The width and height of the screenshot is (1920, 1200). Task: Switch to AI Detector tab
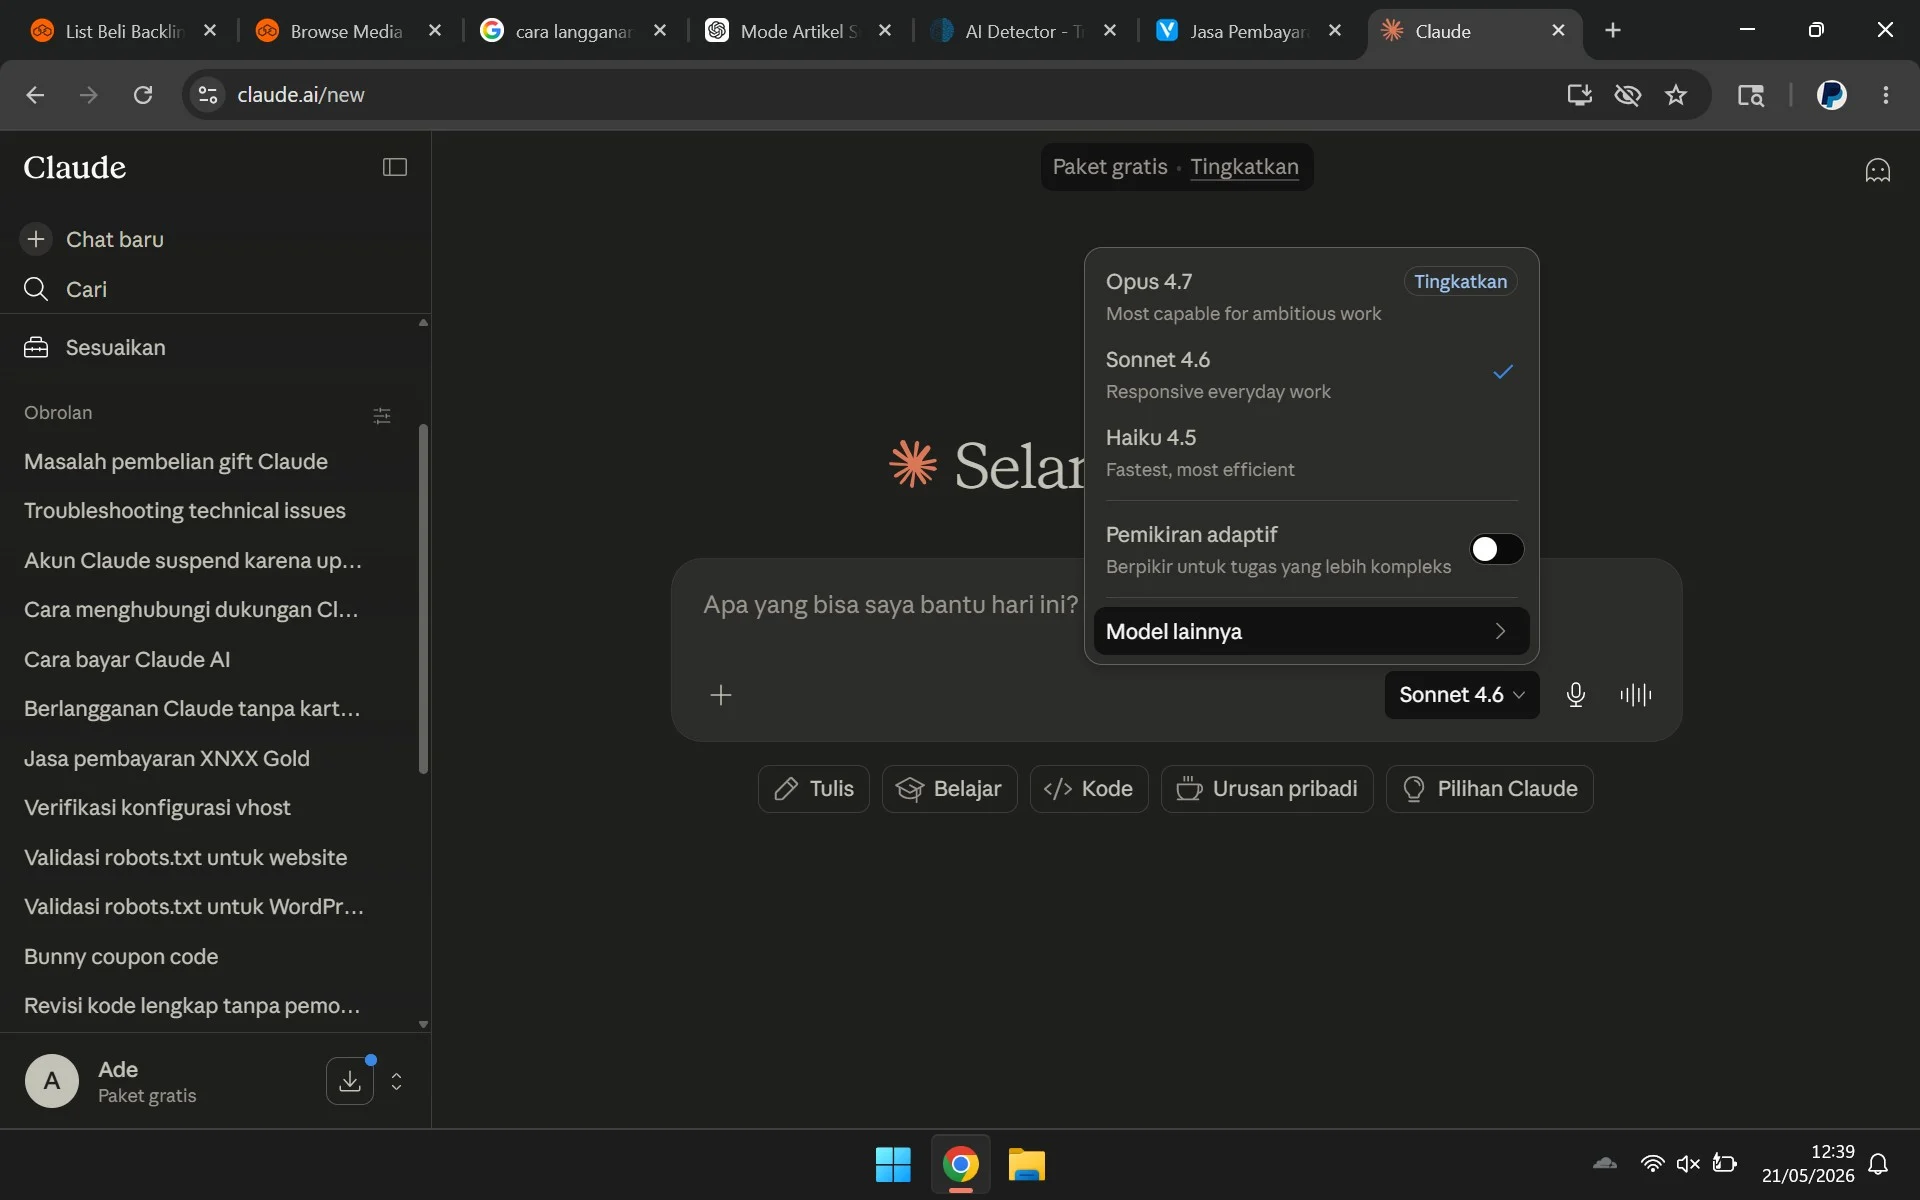(x=1022, y=31)
